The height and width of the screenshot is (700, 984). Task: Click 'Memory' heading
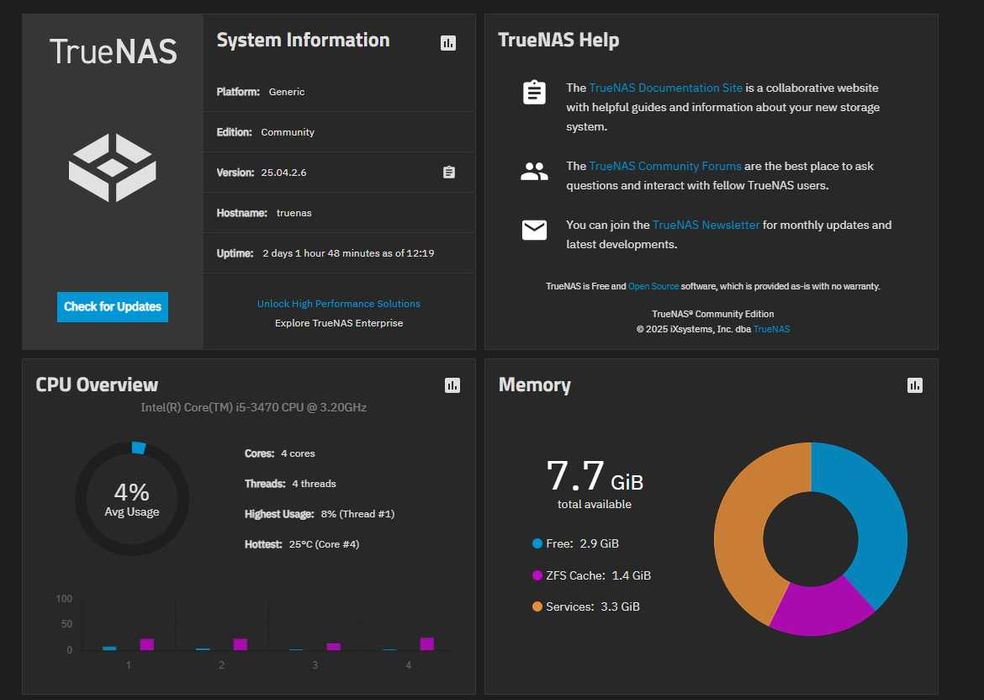click(x=535, y=385)
